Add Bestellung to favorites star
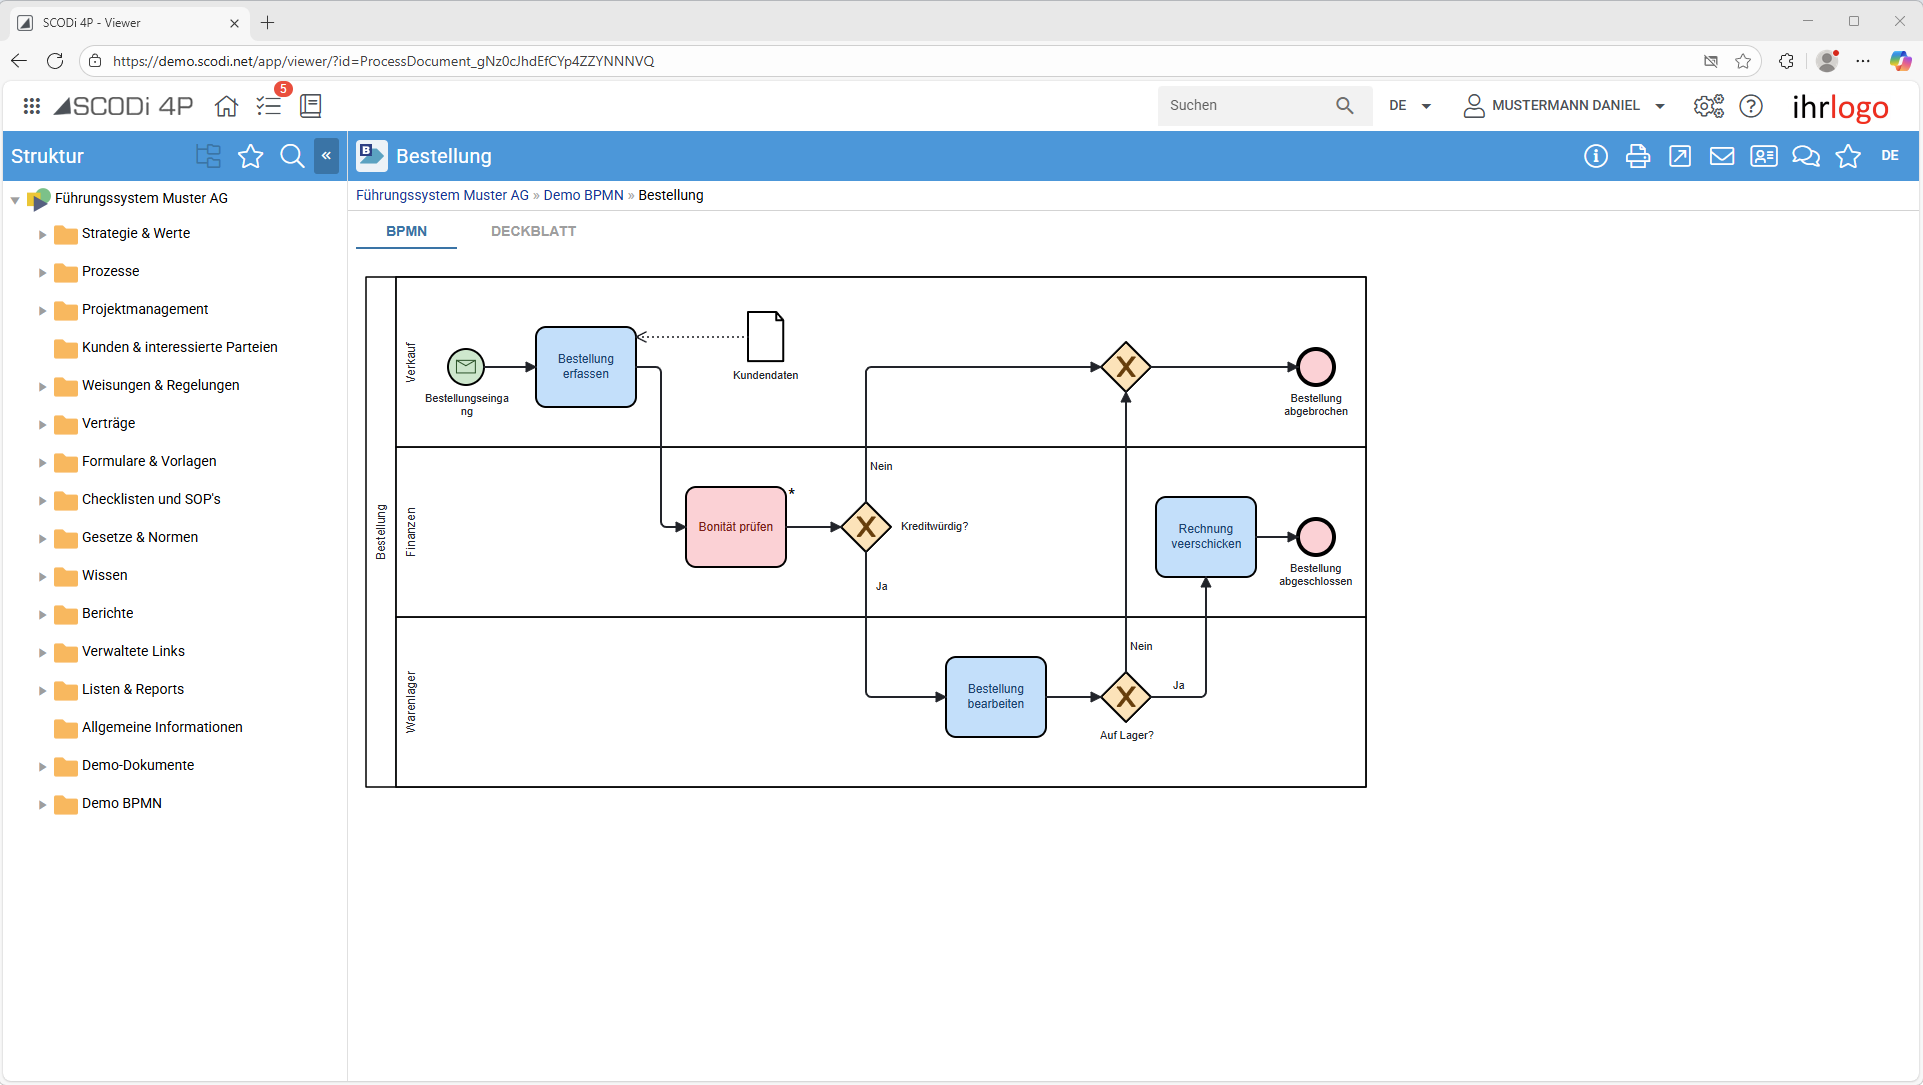The width and height of the screenshot is (1923, 1085). (1847, 156)
